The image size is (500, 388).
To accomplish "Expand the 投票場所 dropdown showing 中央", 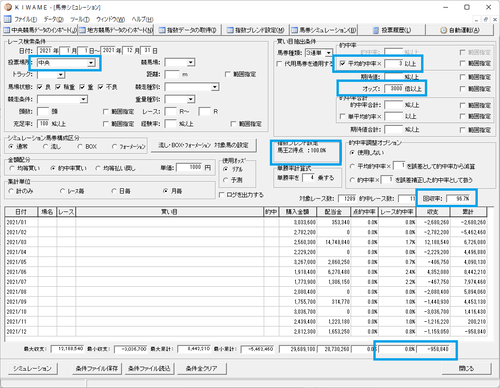I will click(91, 63).
